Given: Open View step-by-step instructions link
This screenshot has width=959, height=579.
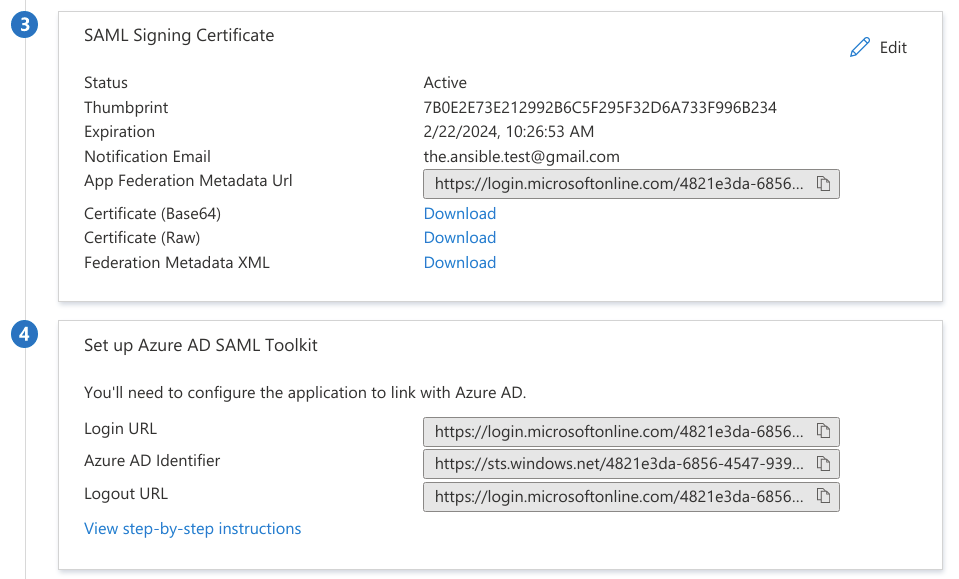Looking at the screenshot, I should [x=192, y=528].
